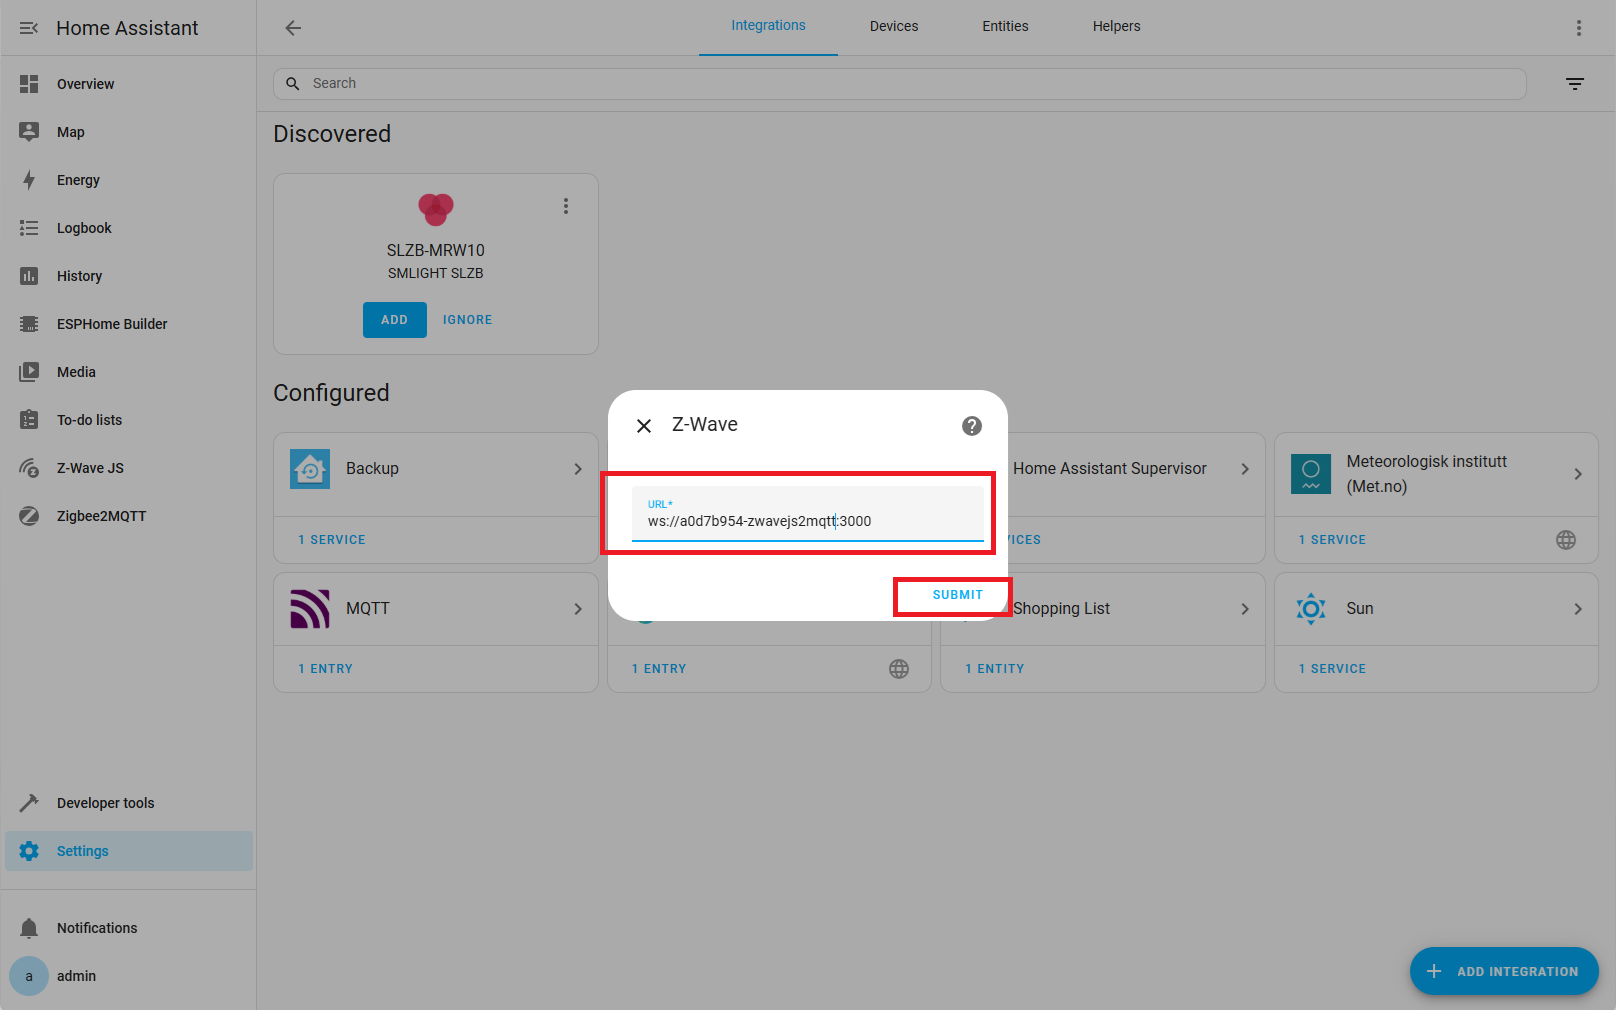Open SLZB-MRW10 card options menu
The width and height of the screenshot is (1616, 1010).
(x=566, y=206)
